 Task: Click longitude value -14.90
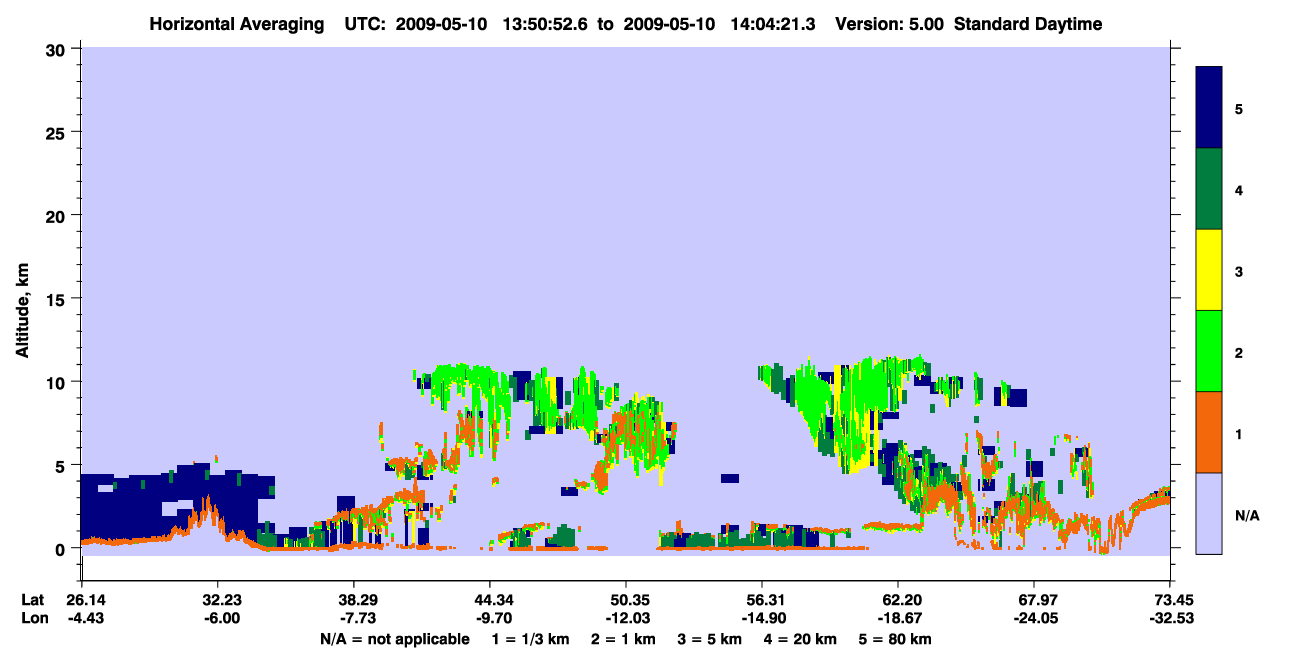[762, 619]
